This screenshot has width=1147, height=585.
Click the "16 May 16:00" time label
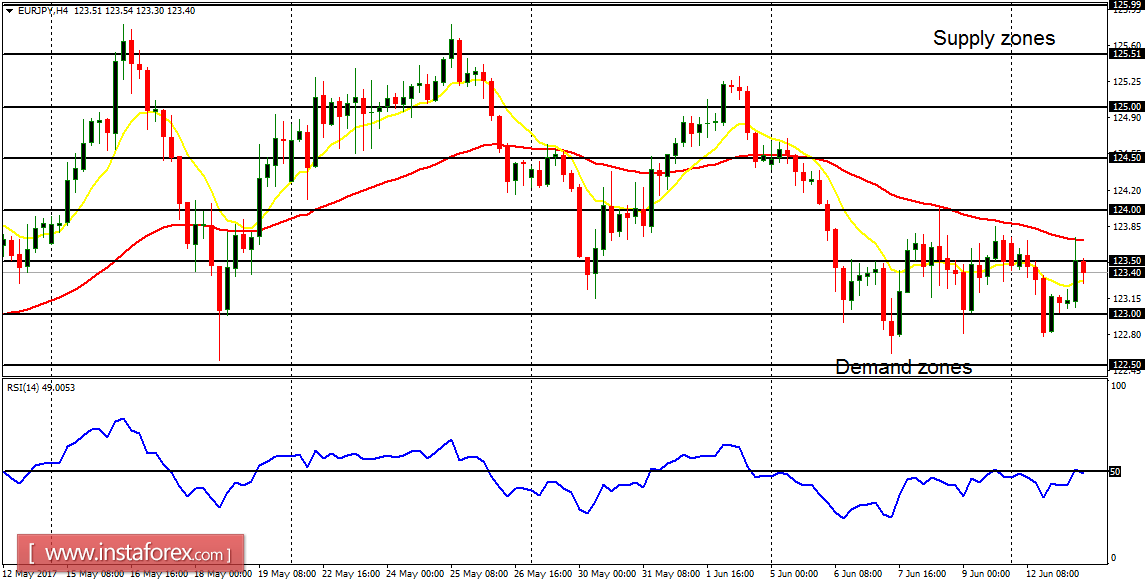160,575
